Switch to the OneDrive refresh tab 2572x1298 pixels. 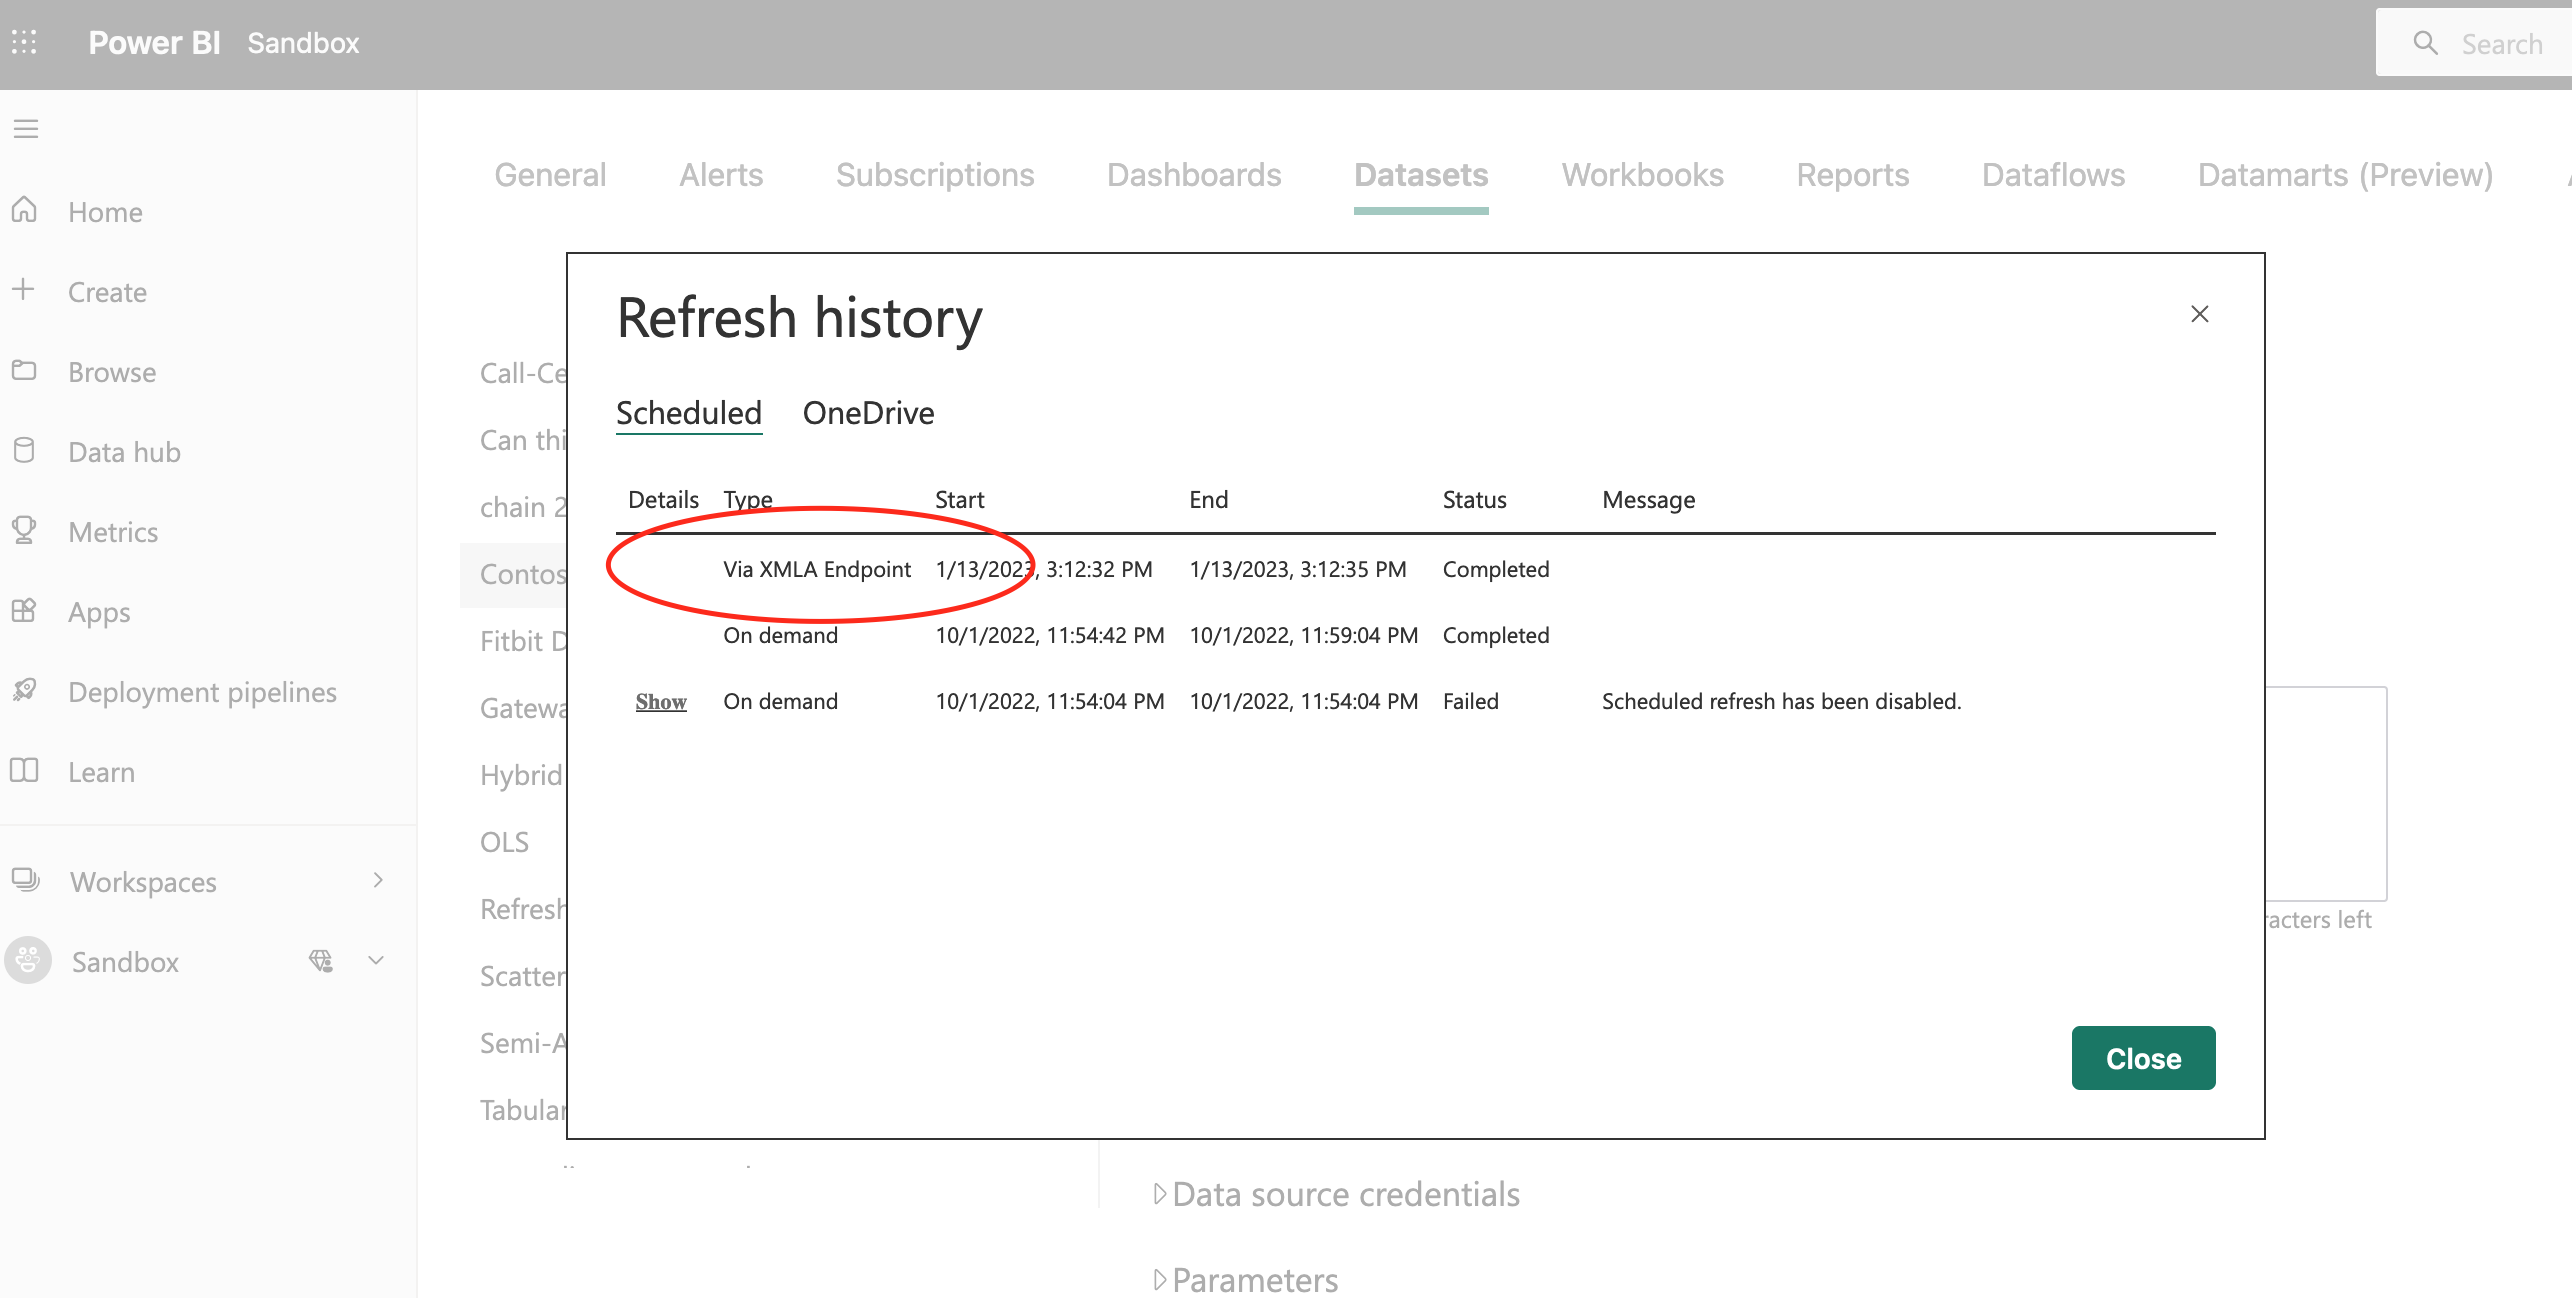[x=867, y=412]
